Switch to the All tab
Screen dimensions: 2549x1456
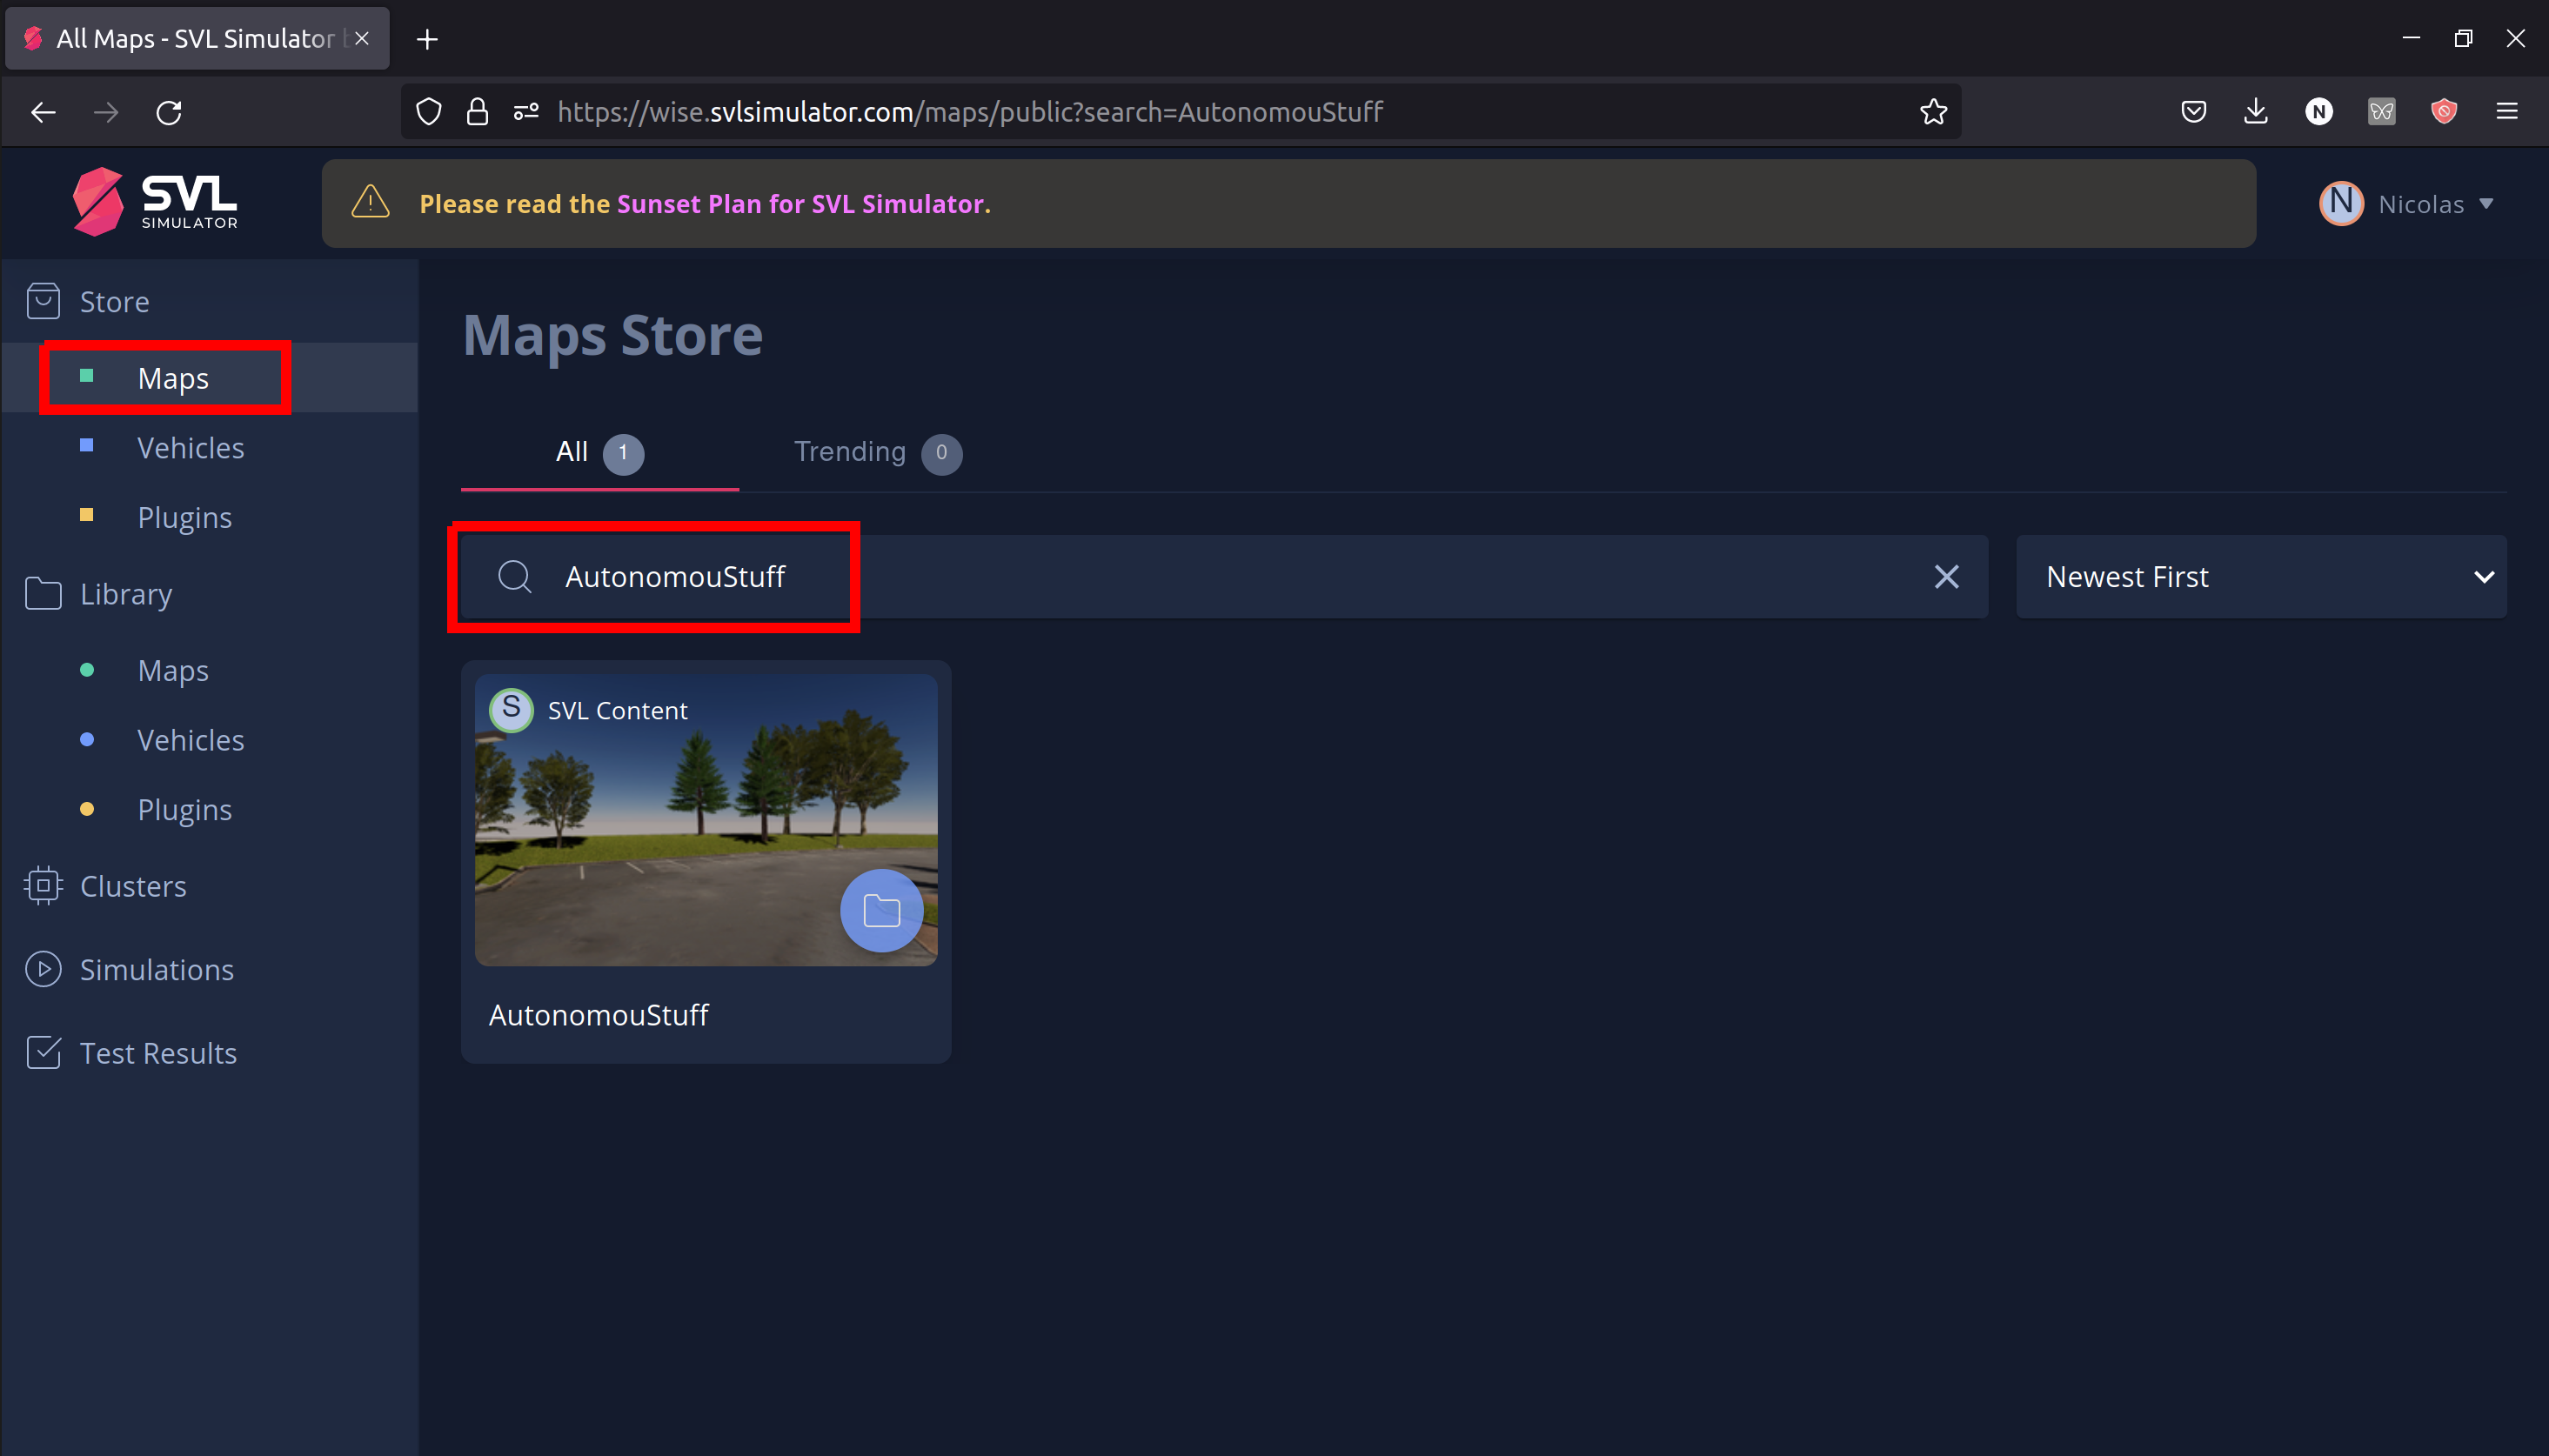tap(599, 452)
